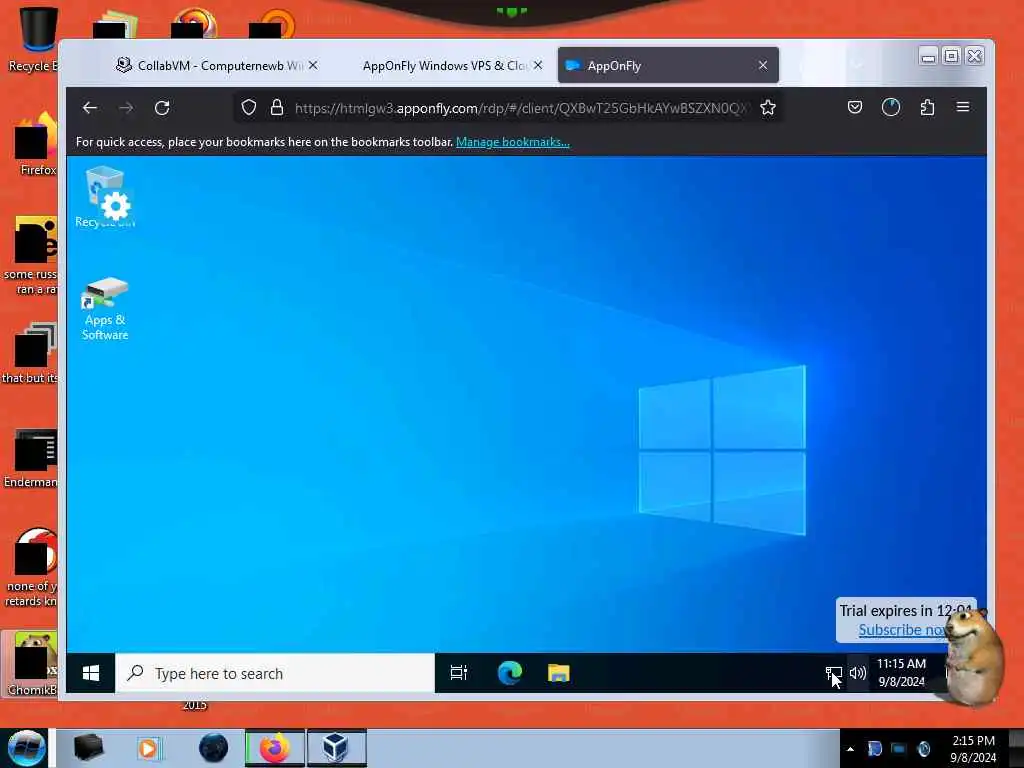Open black box app in host taskbar
Viewport: 1024px width, 768px height.
point(88,748)
